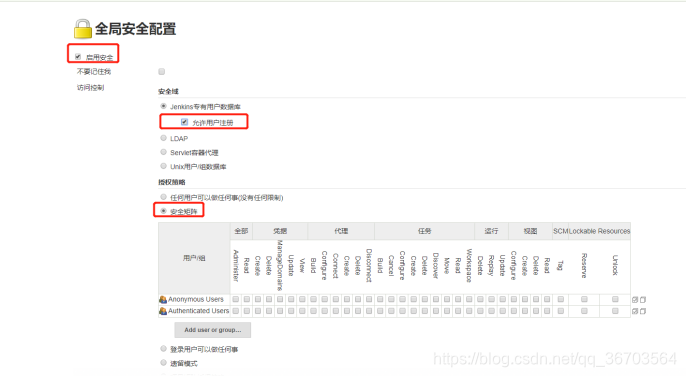Select Servlet容器代理 radio option
This screenshot has height=377, width=686.
point(163,152)
